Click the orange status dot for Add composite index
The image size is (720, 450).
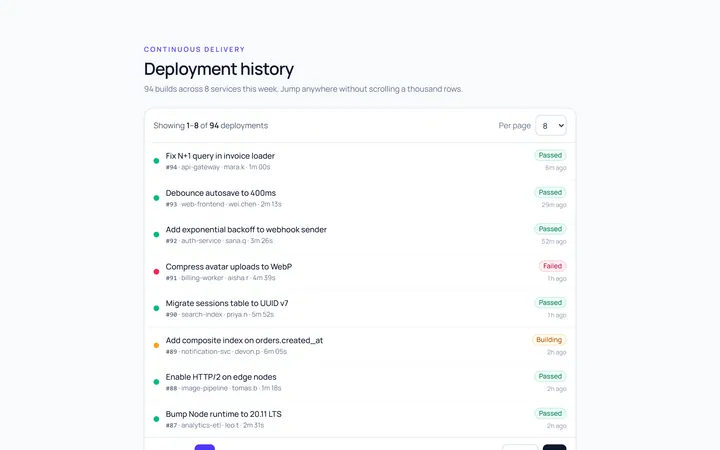click(156, 345)
